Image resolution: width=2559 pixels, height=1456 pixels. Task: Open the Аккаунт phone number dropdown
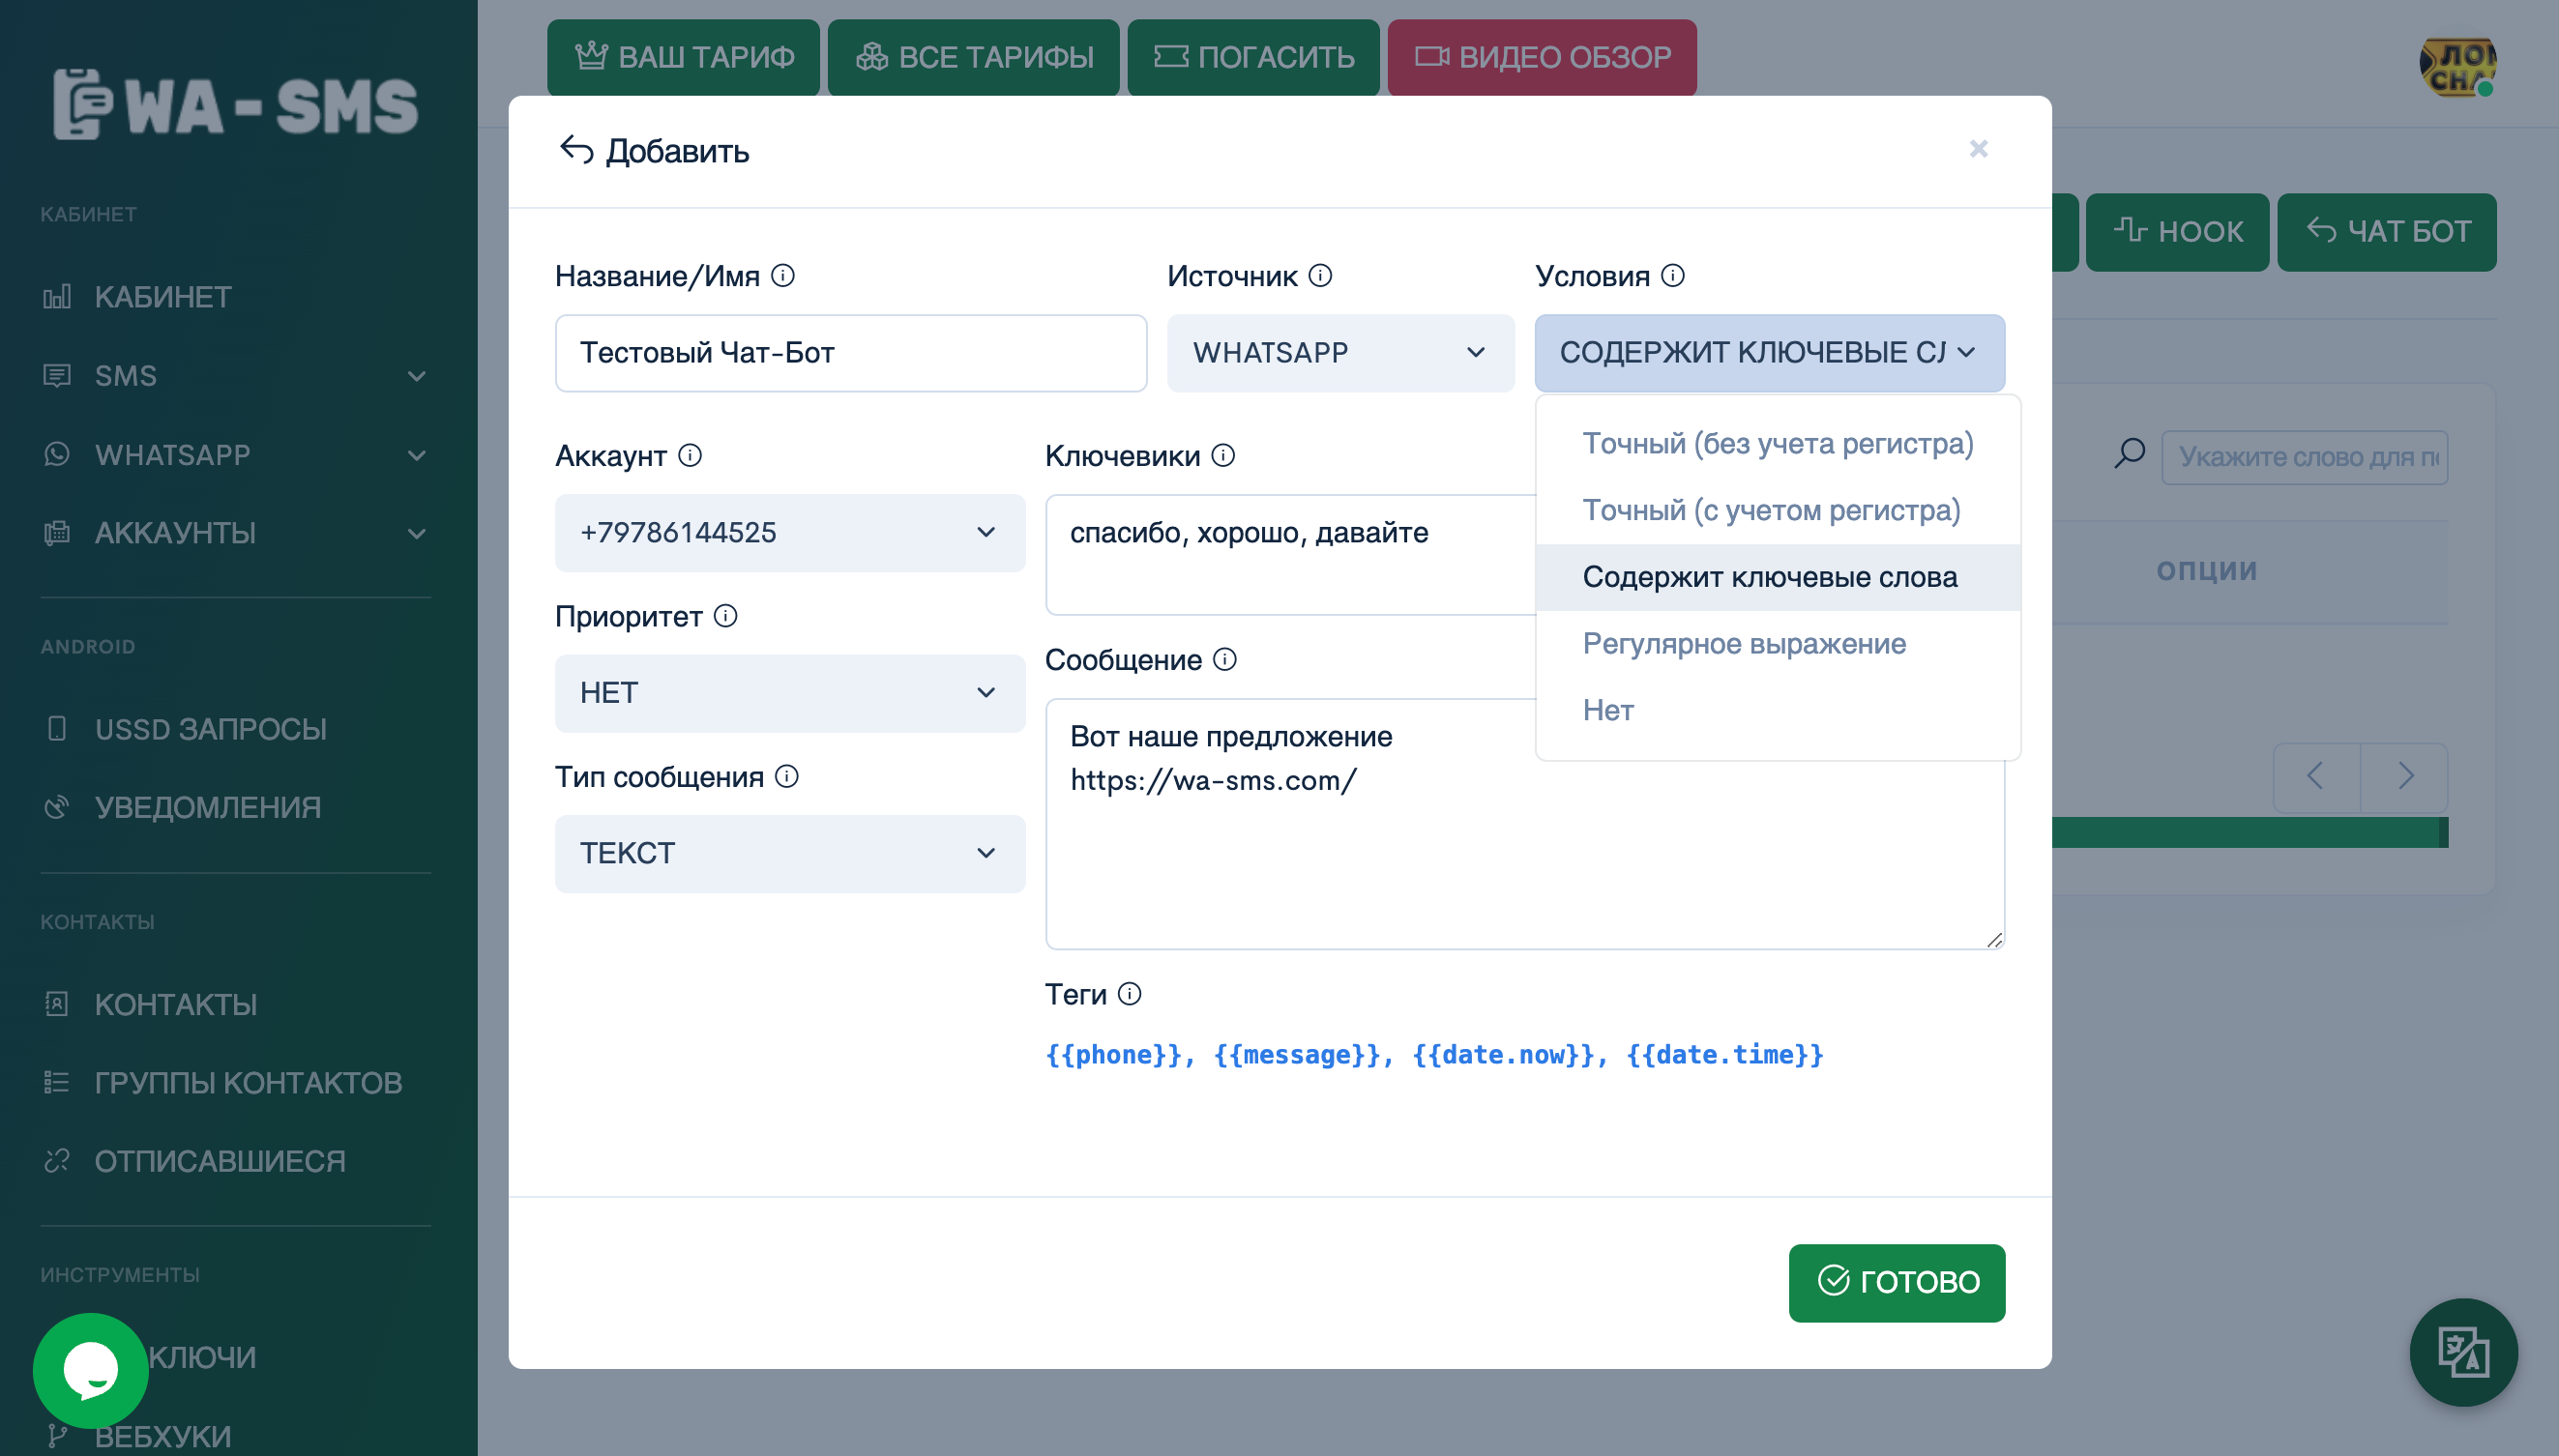[789, 532]
